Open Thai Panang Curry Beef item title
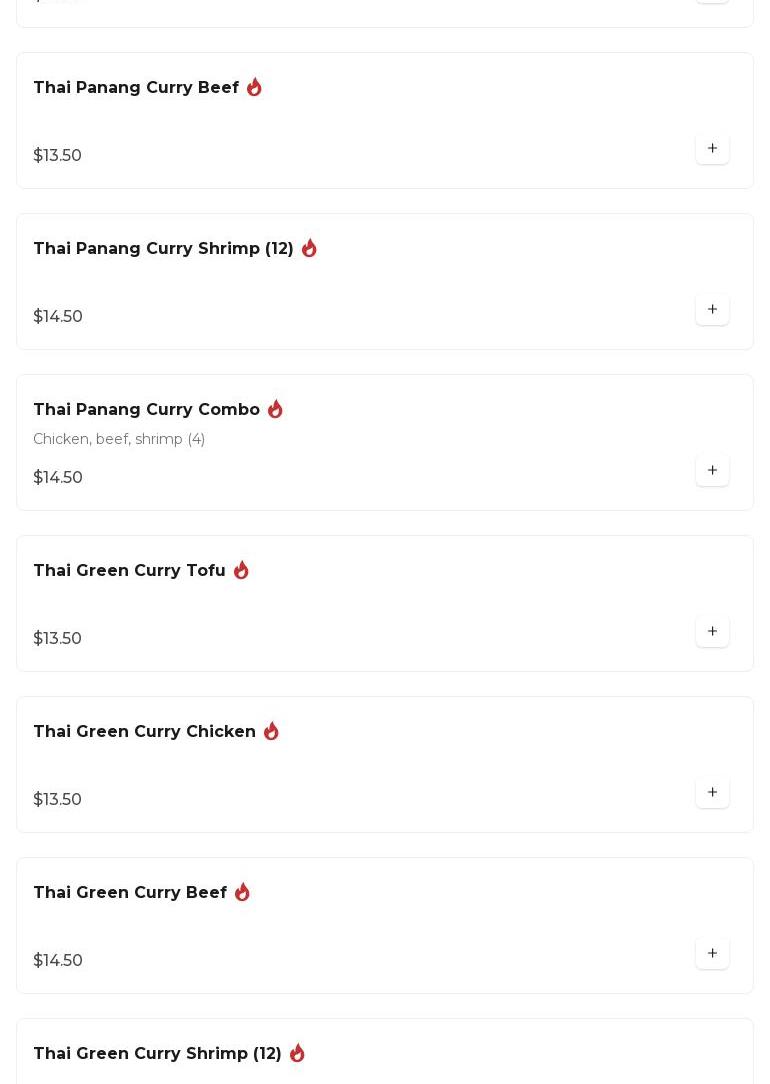 (136, 88)
